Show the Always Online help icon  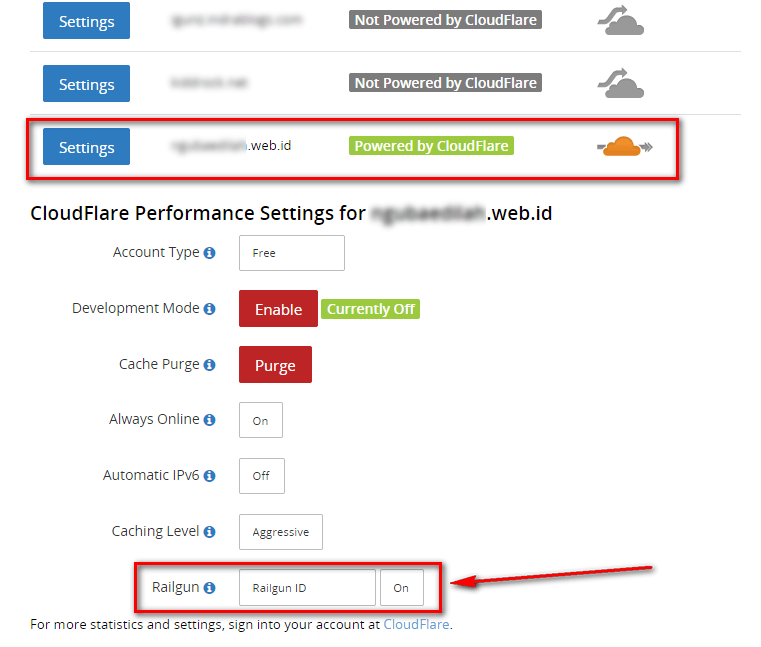click(209, 420)
